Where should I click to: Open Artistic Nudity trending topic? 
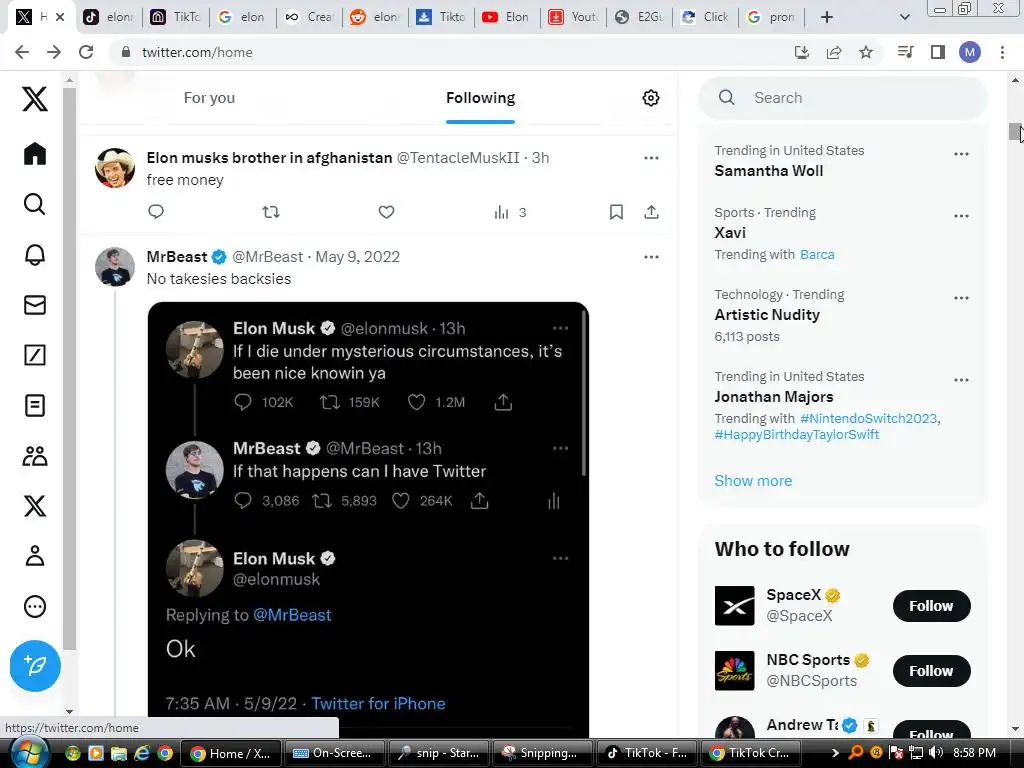click(767, 315)
